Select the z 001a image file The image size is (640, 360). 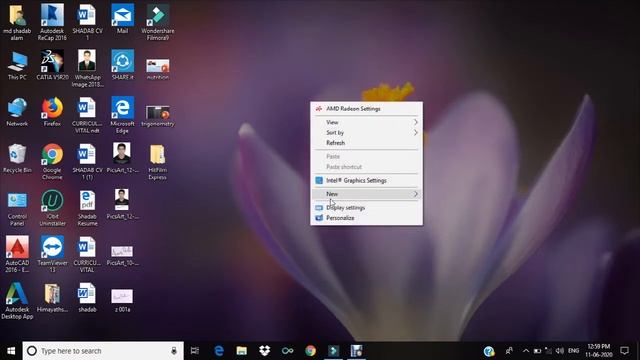pyautogui.click(x=122, y=300)
